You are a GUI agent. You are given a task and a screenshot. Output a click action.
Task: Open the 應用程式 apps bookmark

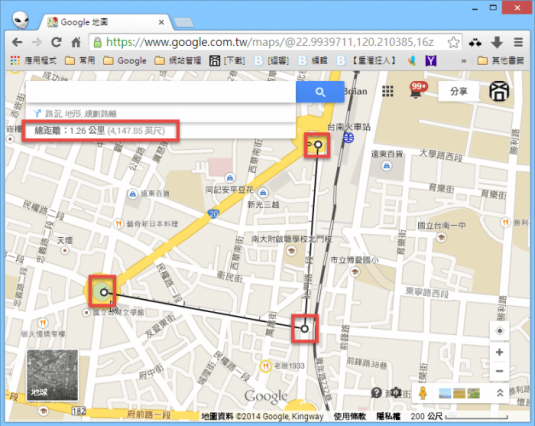coord(33,61)
